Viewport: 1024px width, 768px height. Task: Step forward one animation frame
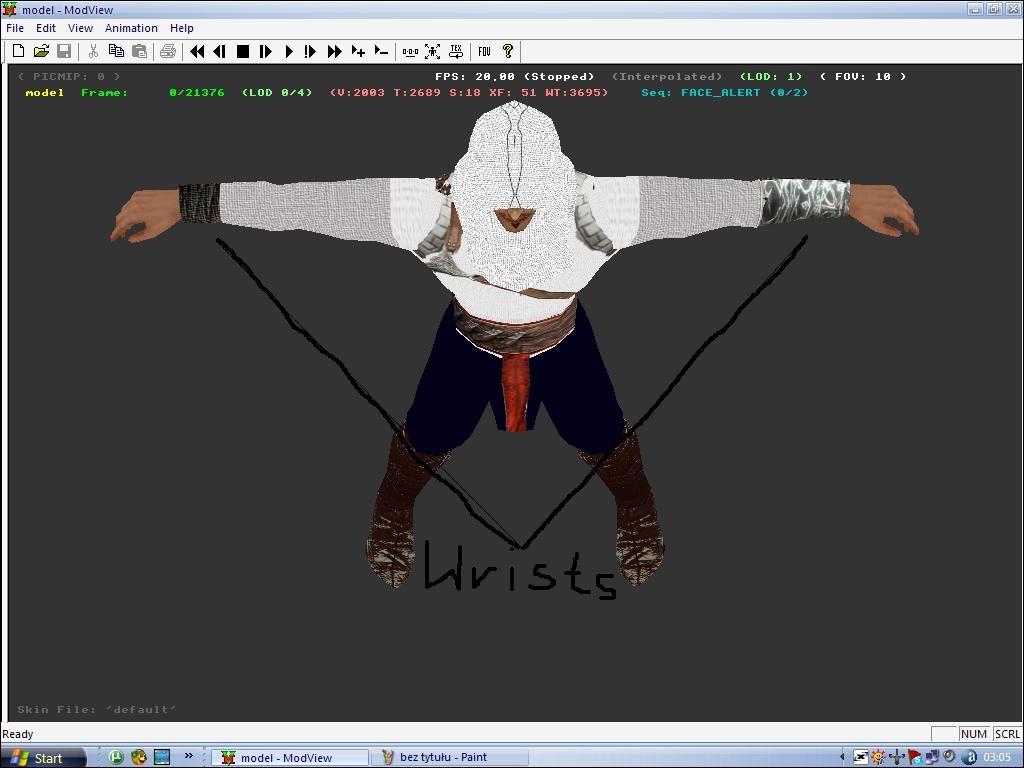pyautogui.click(x=266, y=51)
